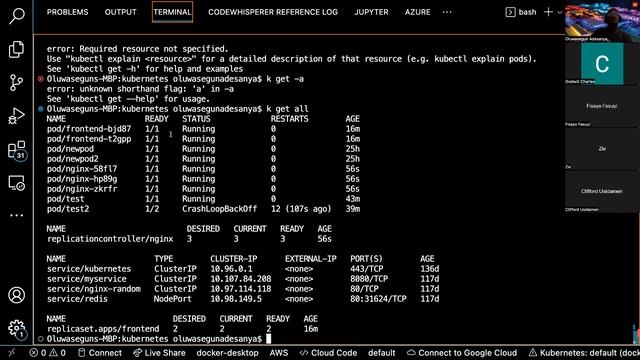Click pod/nginx-hp89g text
Screen dimensions: 640x360
click(x=82, y=179)
